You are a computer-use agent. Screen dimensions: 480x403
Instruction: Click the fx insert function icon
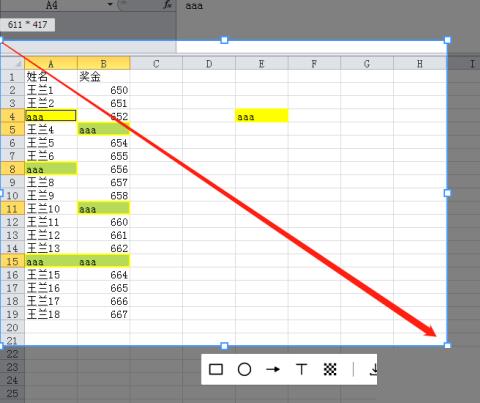[x=168, y=5]
